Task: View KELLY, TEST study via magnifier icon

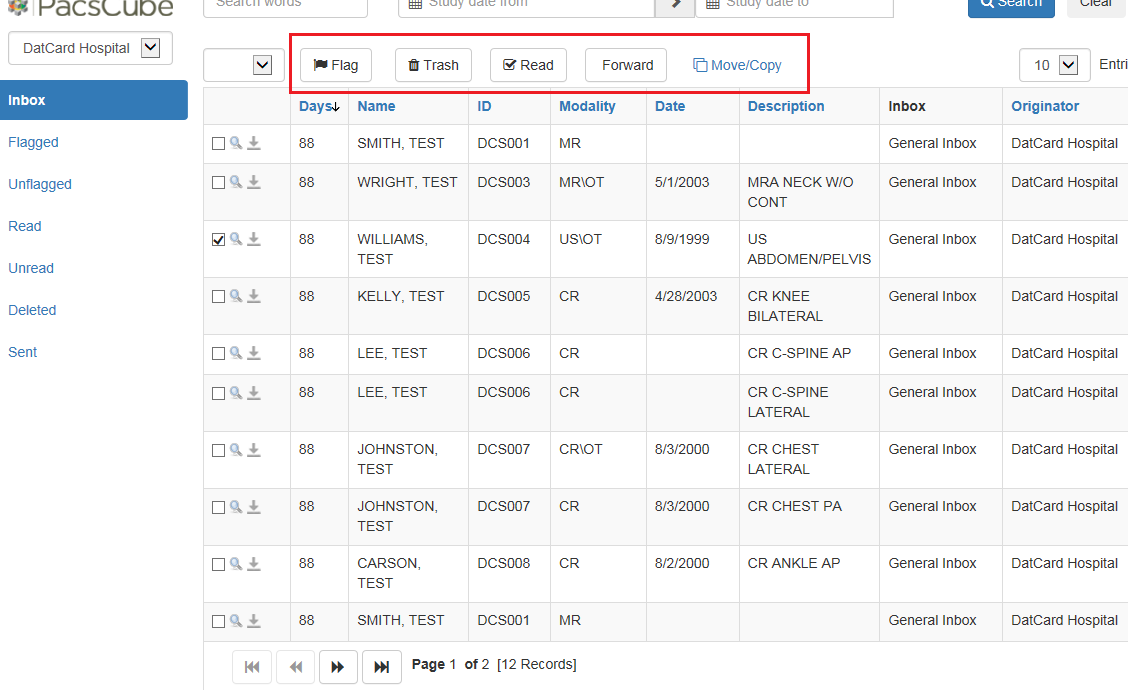Action: pyautogui.click(x=236, y=295)
